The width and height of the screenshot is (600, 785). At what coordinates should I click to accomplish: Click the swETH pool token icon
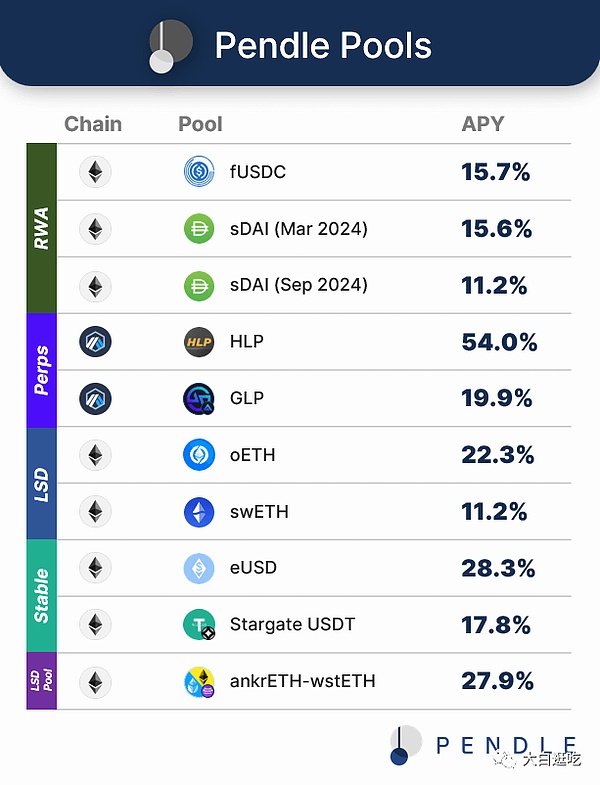pyautogui.click(x=200, y=512)
